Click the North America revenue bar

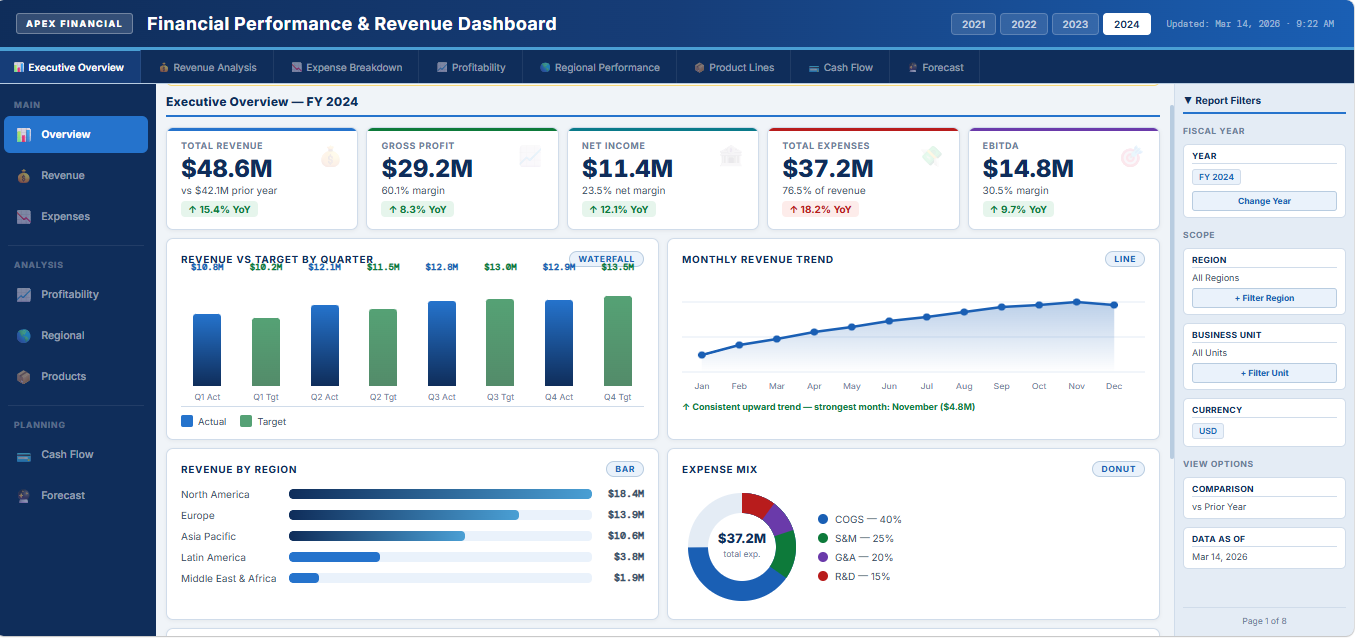click(440, 494)
